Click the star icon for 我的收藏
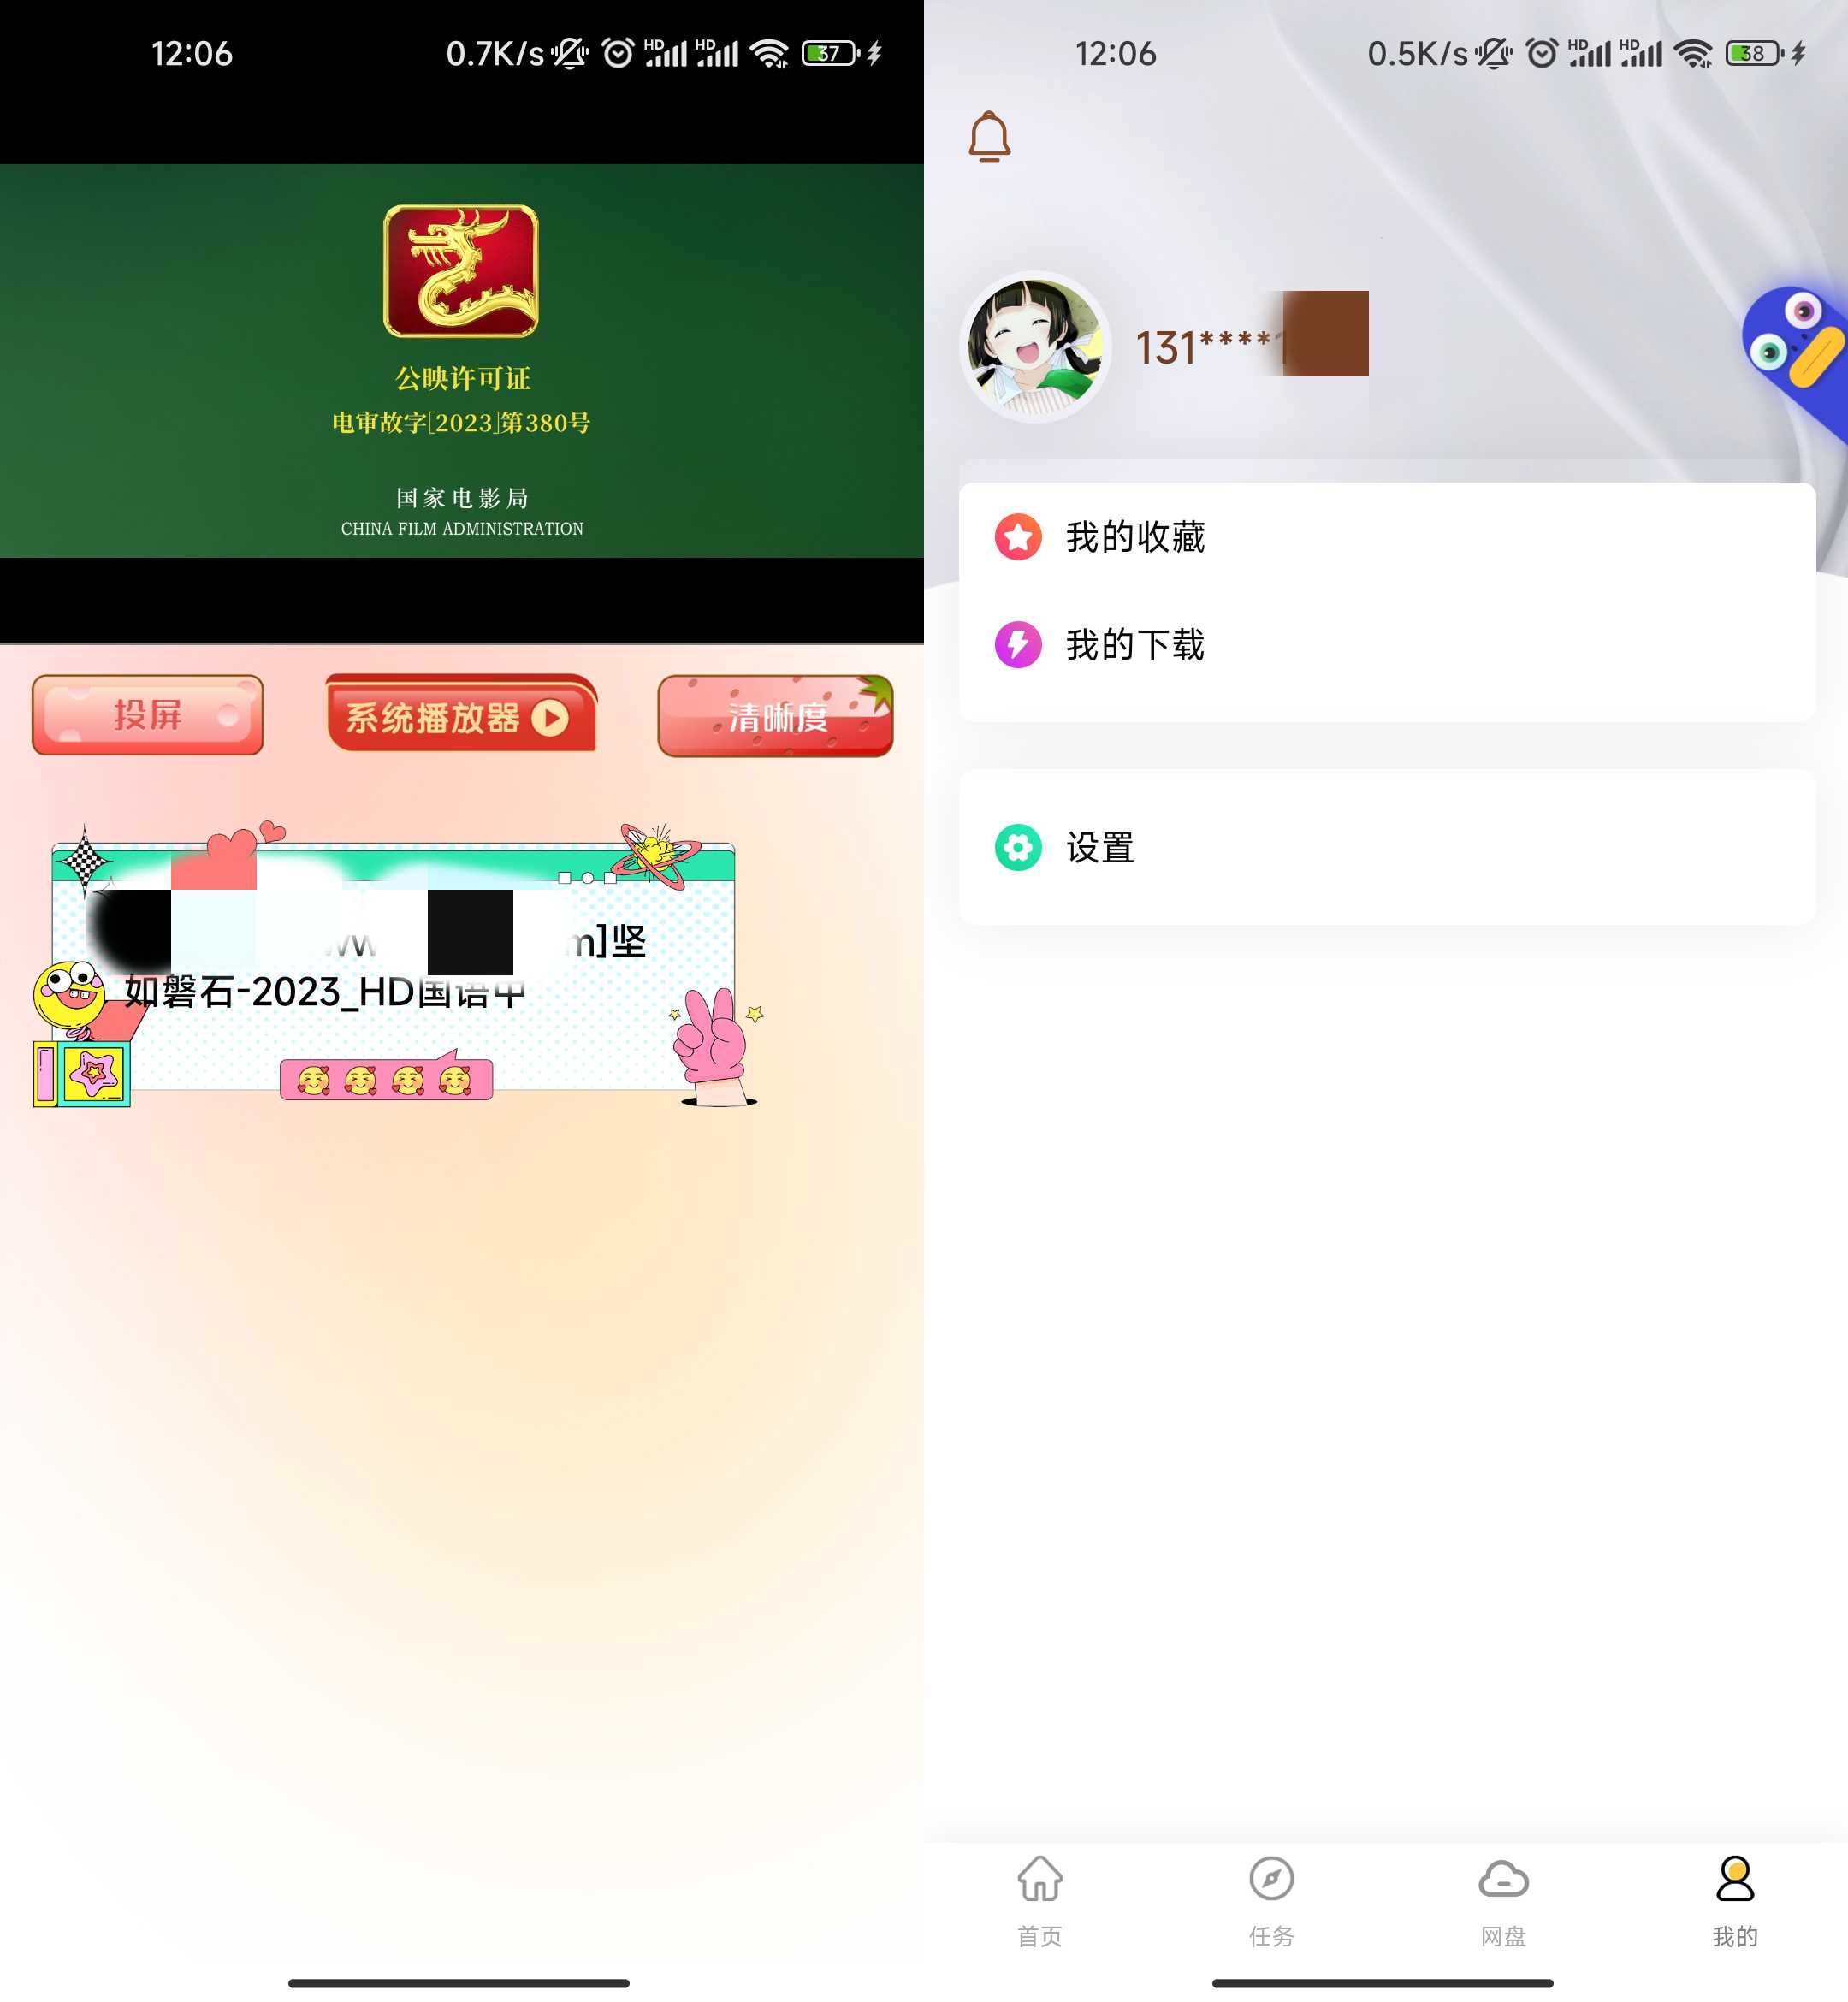Viewport: 1848px width, 2002px height. [1015, 536]
